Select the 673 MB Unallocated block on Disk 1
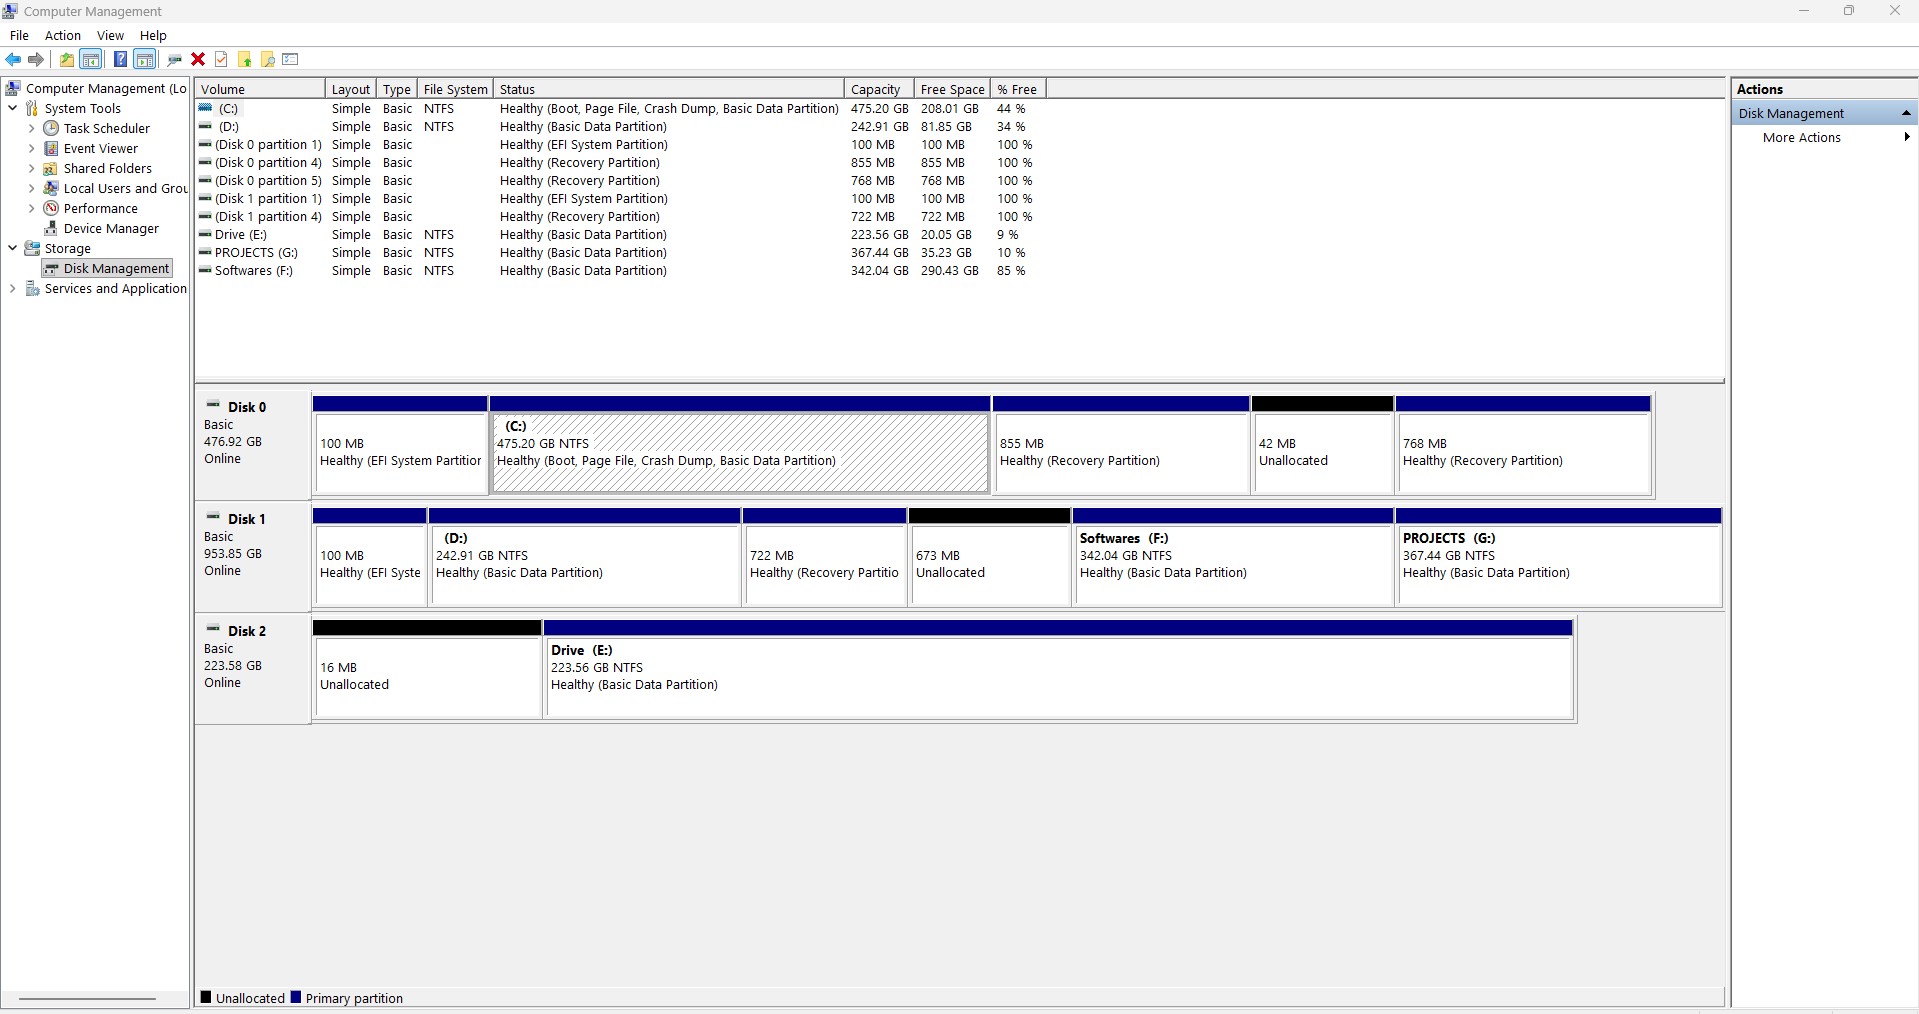 point(990,557)
